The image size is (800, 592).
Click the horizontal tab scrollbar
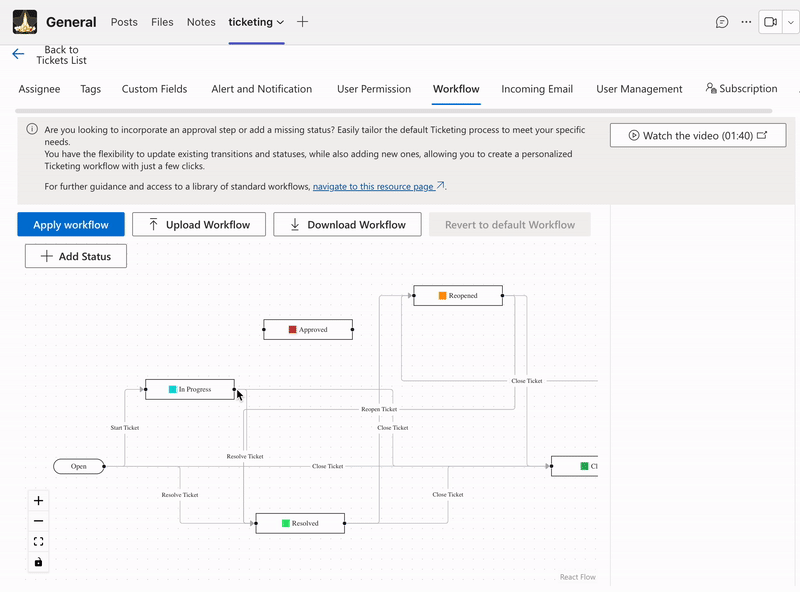click(393, 111)
